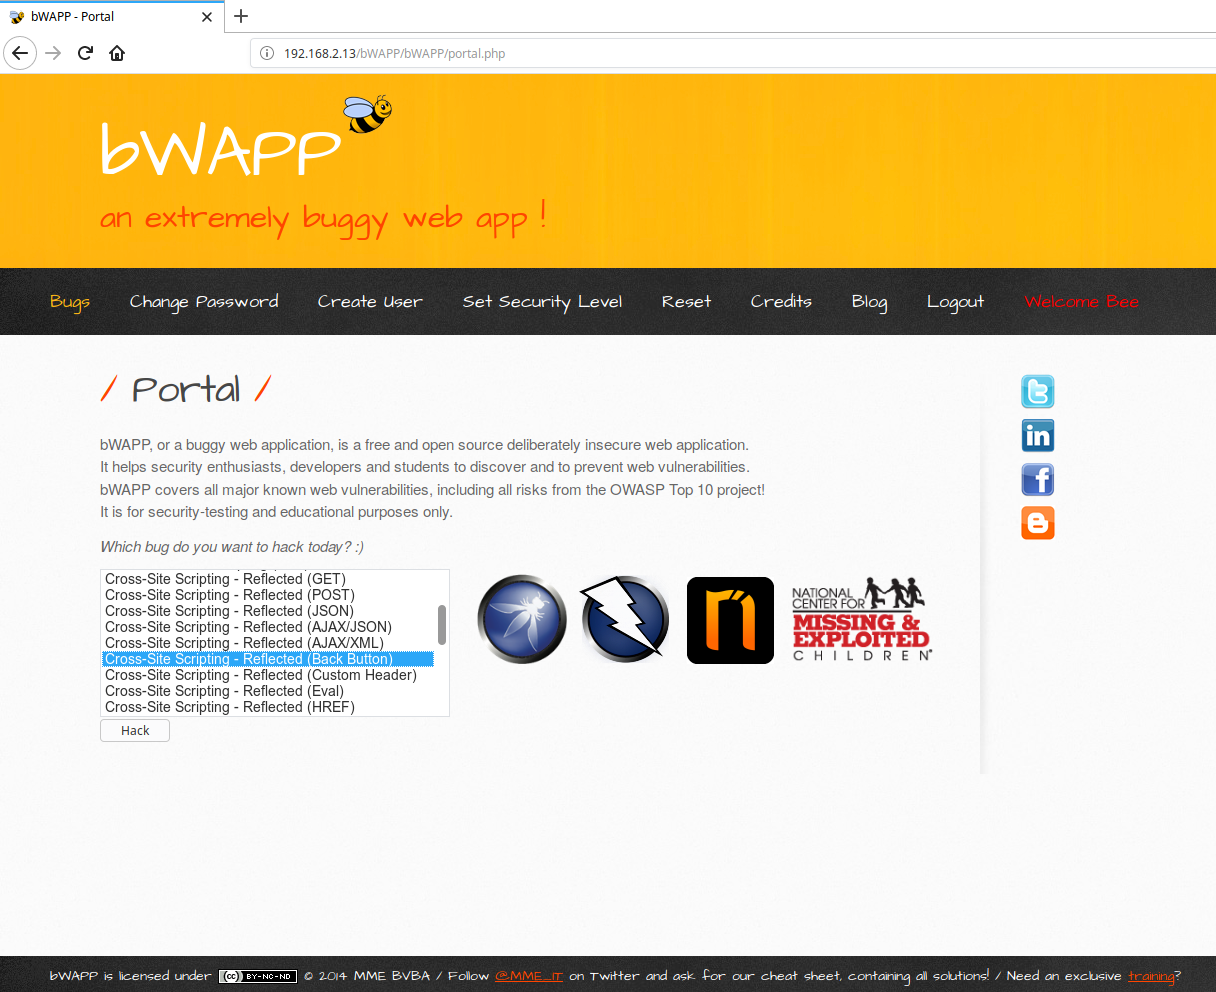
Task: Open the training link in footer
Action: [x=1151, y=976]
